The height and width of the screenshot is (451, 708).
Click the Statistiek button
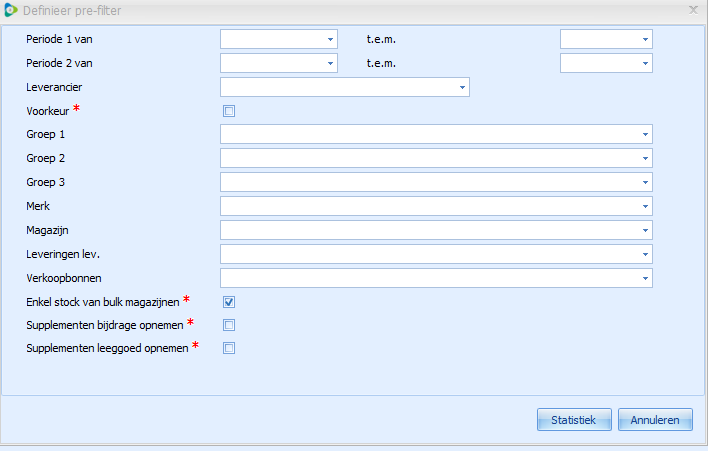(574, 420)
